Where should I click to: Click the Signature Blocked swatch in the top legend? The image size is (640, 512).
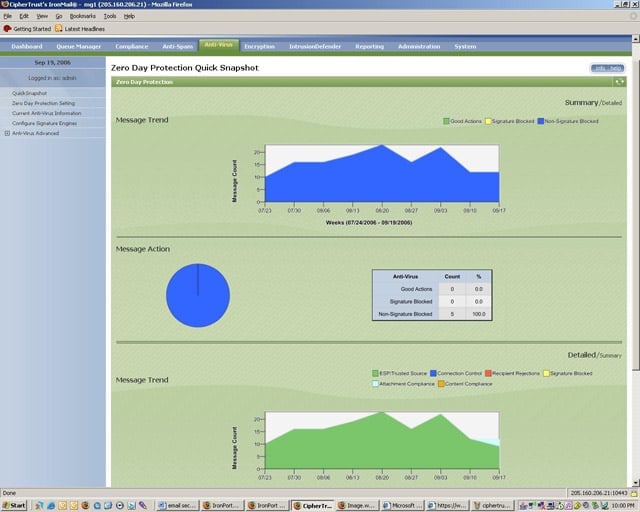tap(488, 121)
